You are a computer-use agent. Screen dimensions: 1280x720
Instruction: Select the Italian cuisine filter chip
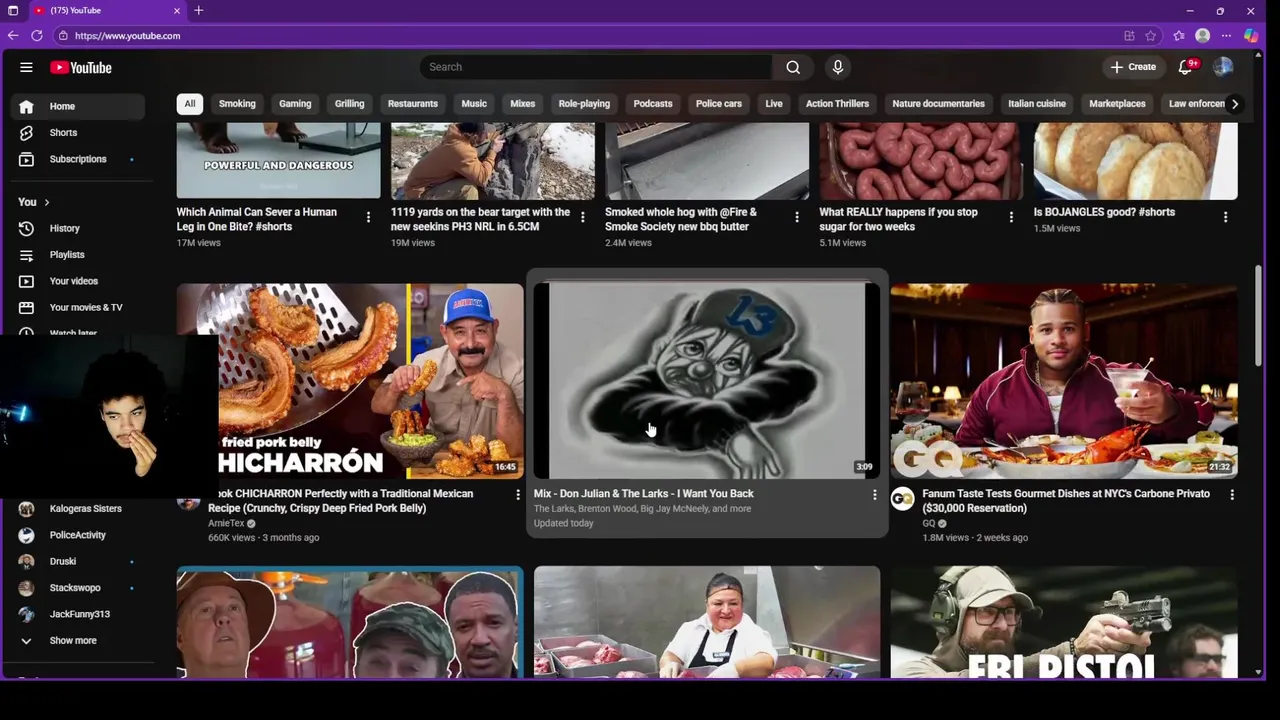coord(1037,104)
